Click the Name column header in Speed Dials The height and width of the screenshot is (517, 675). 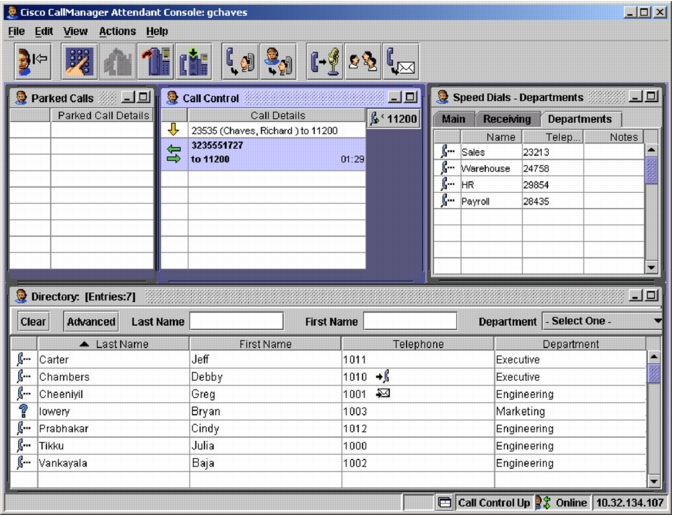492,137
